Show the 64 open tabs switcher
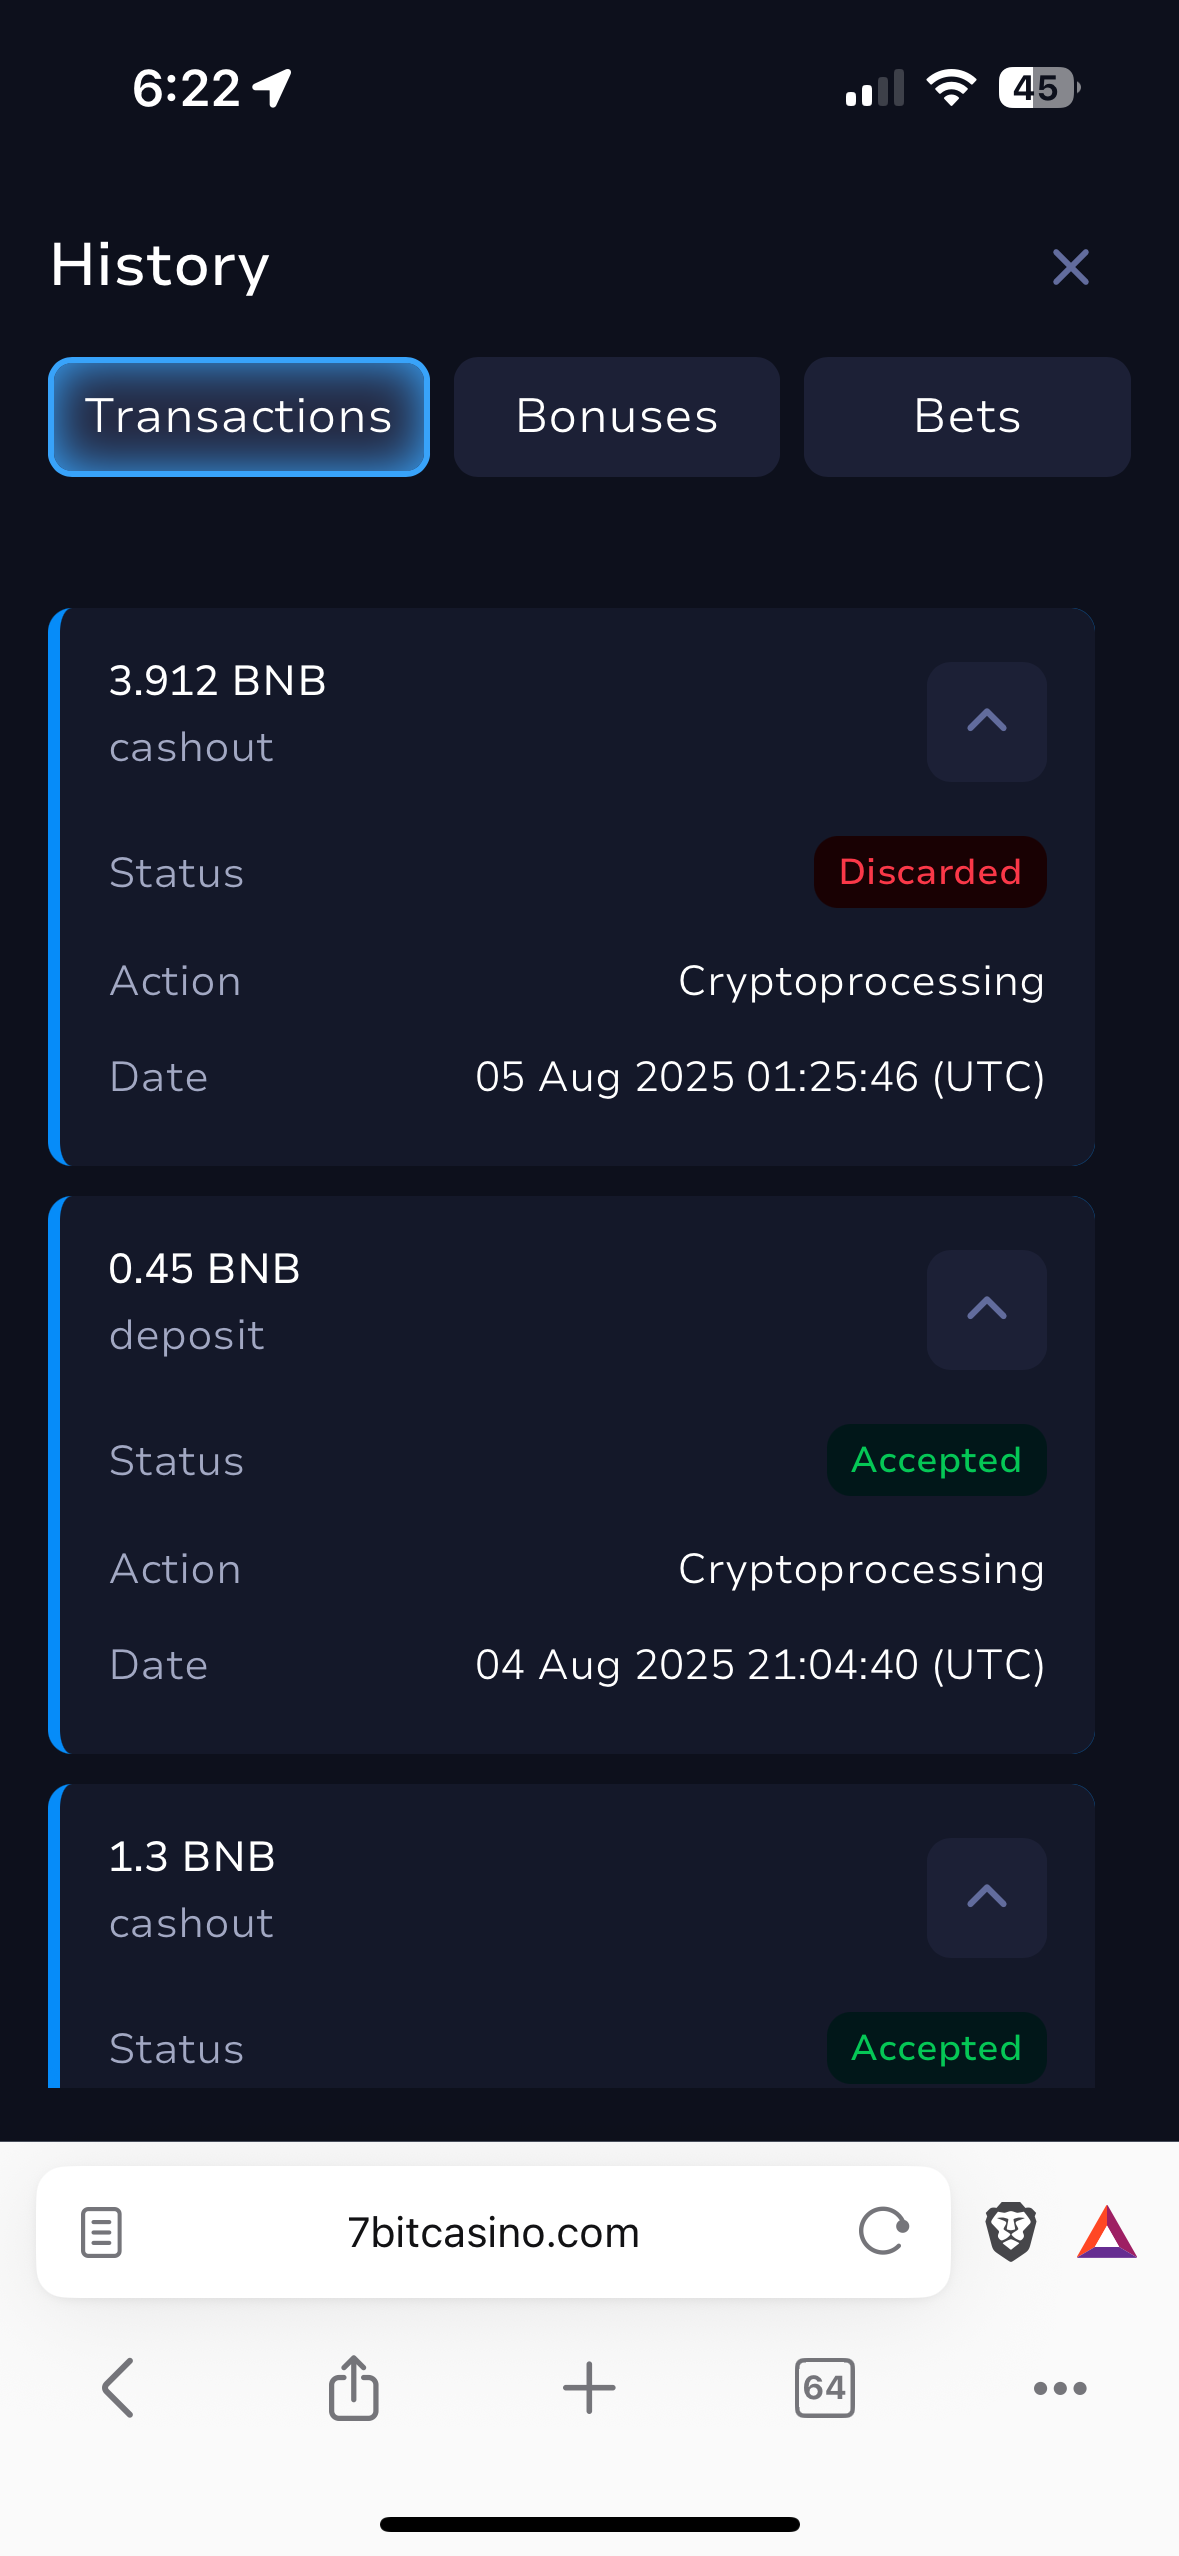The height and width of the screenshot is (2556, 1179). pyautogui.click(x=824, y=2388)
